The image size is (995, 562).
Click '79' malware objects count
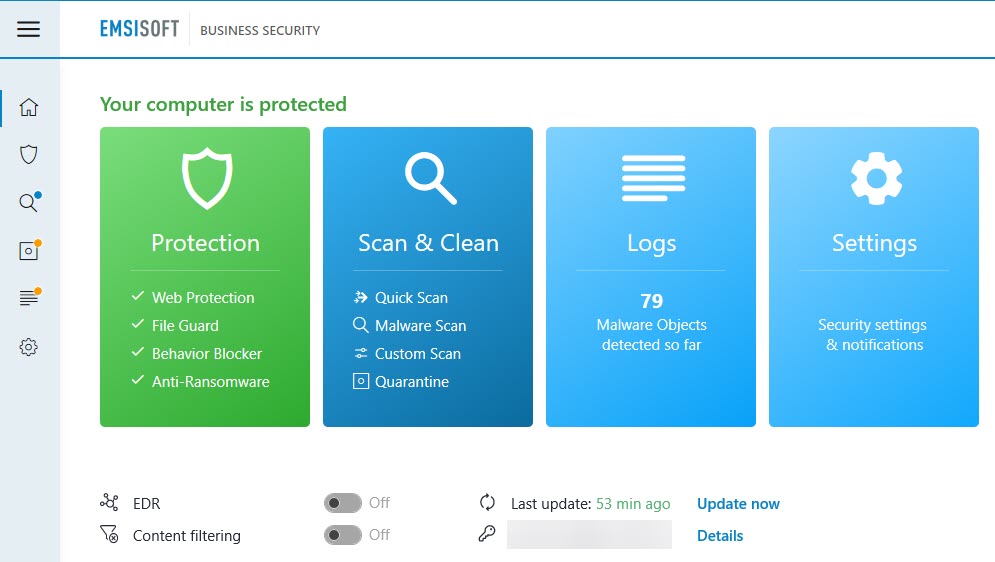click(652, 301)
